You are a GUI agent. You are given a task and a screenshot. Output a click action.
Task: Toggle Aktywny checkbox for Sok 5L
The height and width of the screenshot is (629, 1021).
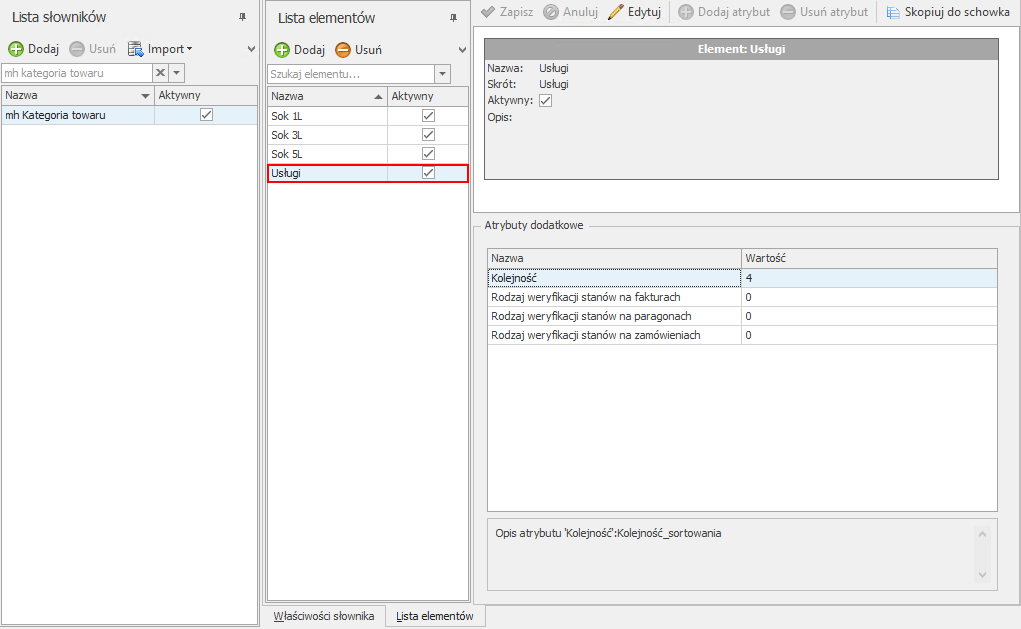point(428,154)
